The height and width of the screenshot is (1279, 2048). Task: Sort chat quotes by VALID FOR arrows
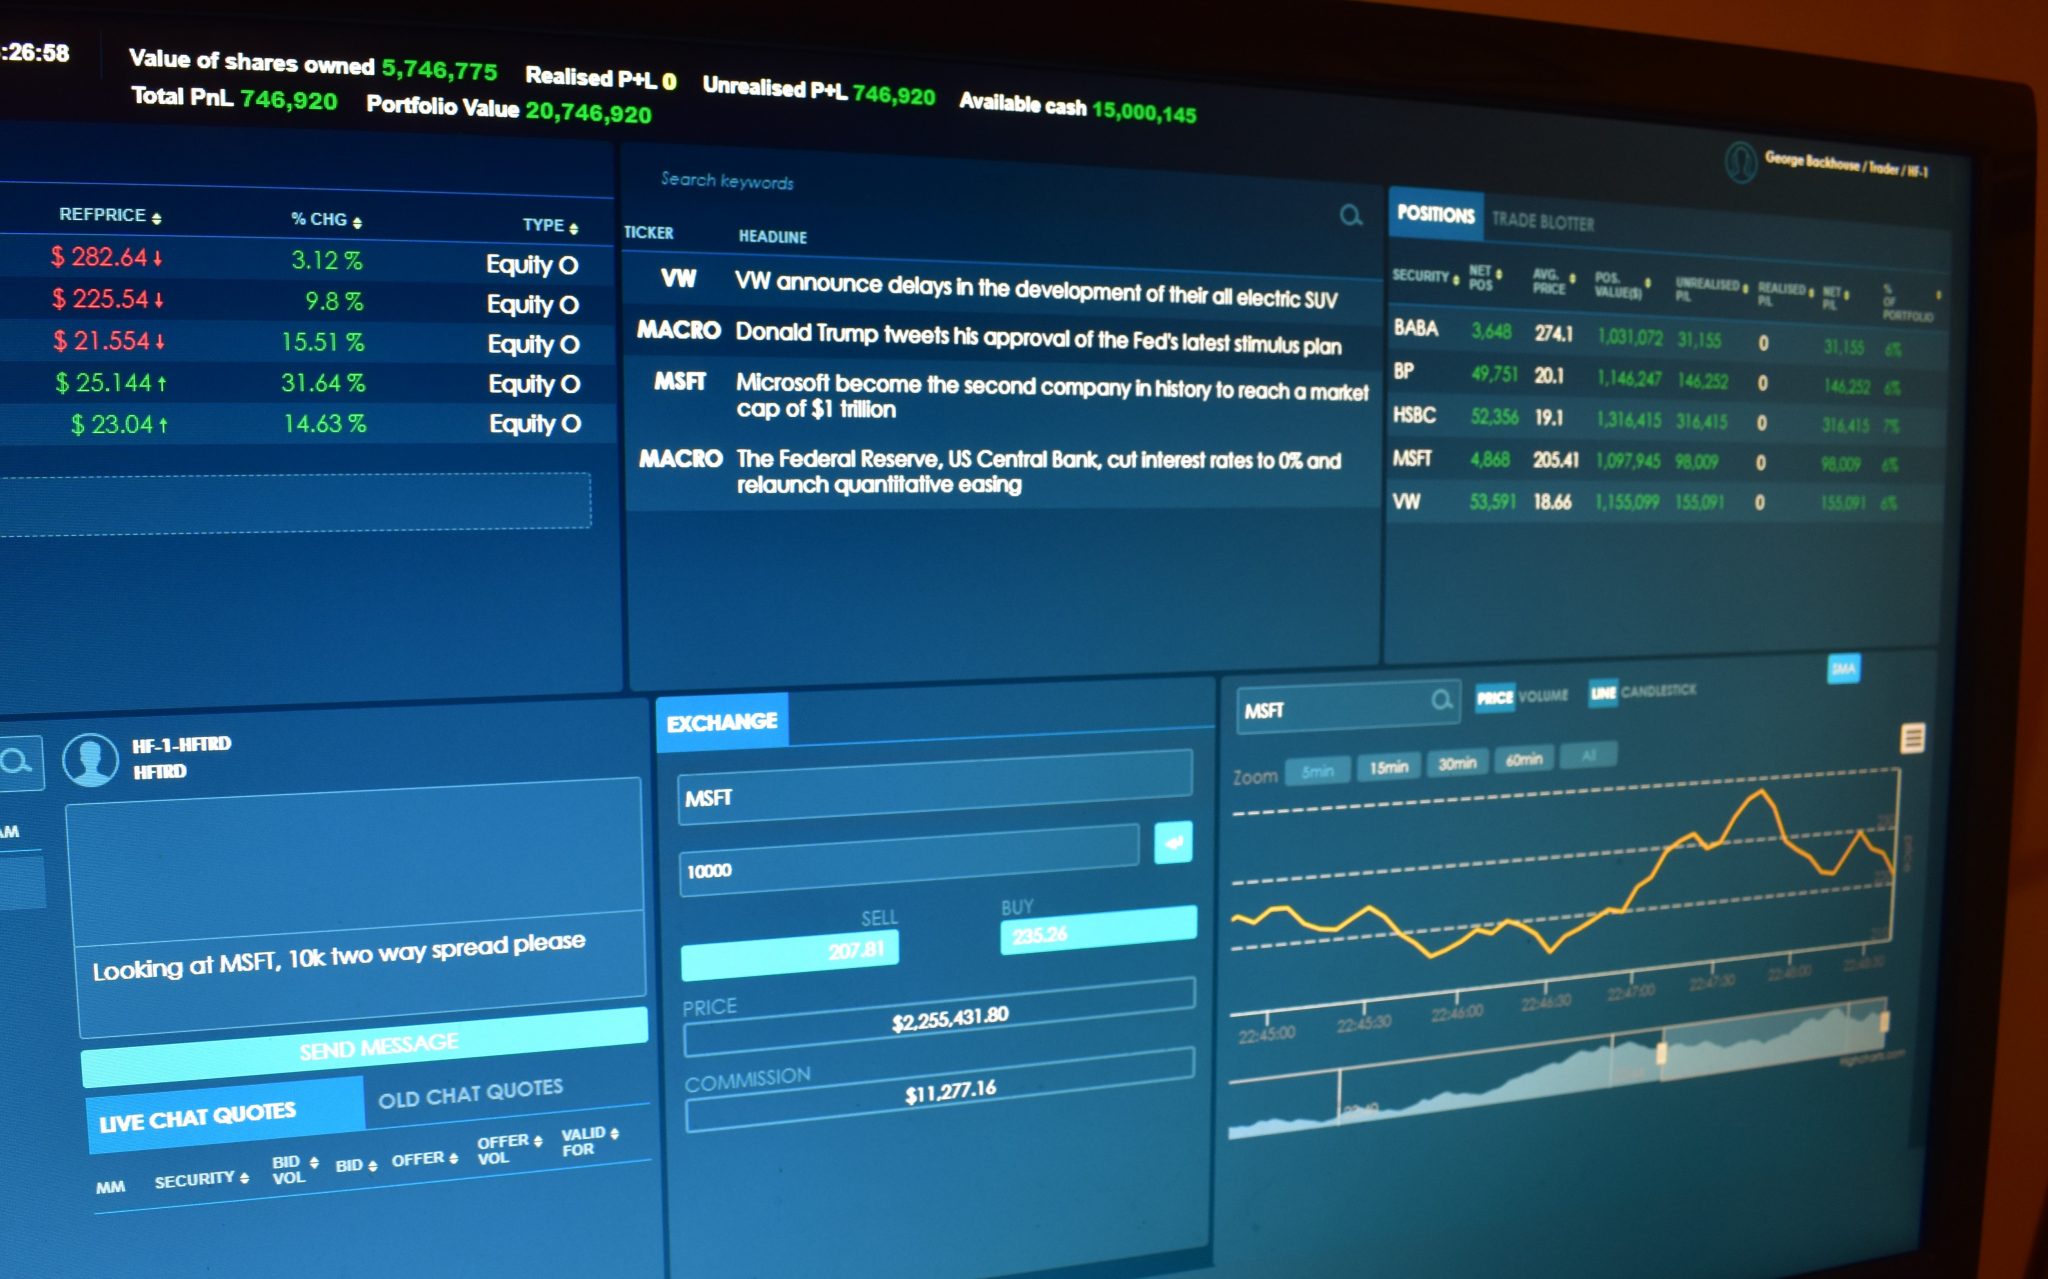[615, 1133]
